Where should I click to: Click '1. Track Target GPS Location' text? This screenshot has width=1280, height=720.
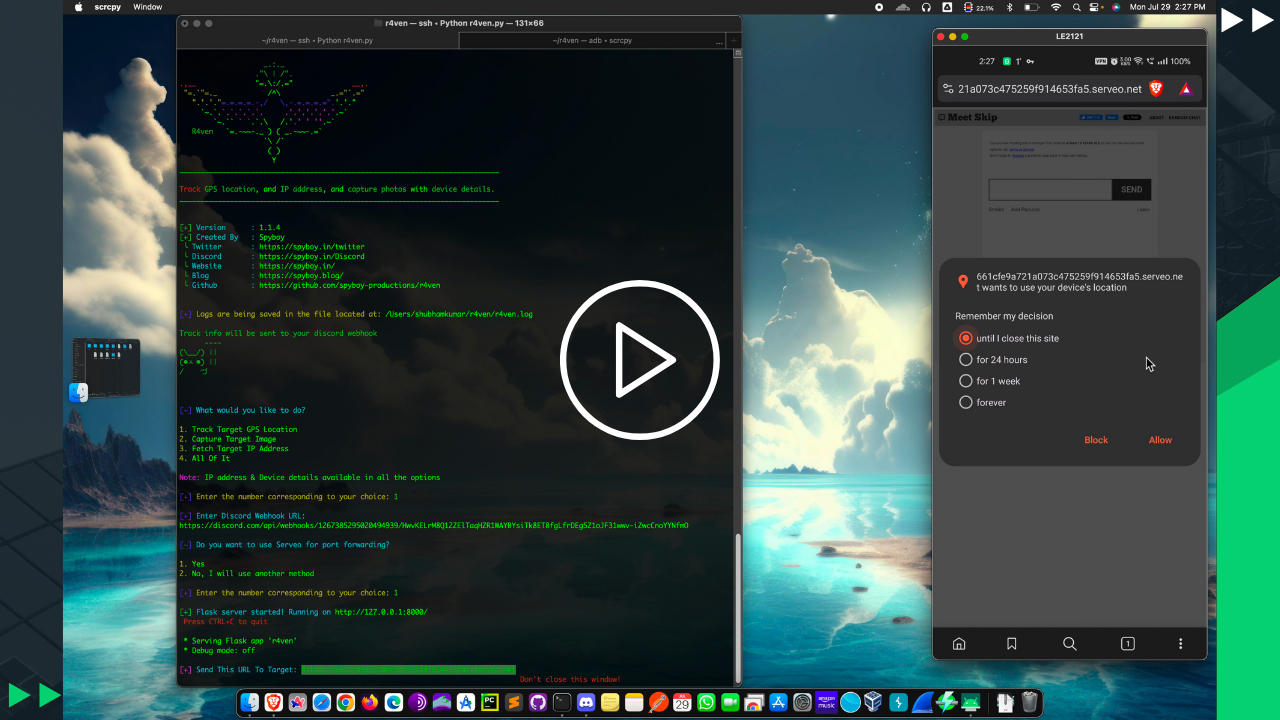[238, 429]
